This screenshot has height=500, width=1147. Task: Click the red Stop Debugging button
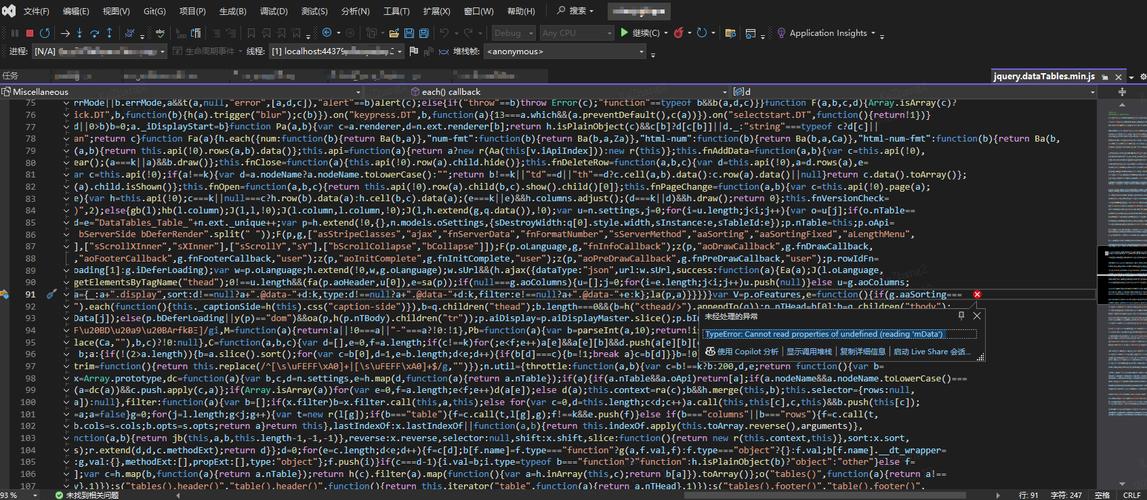click(30, 33)
